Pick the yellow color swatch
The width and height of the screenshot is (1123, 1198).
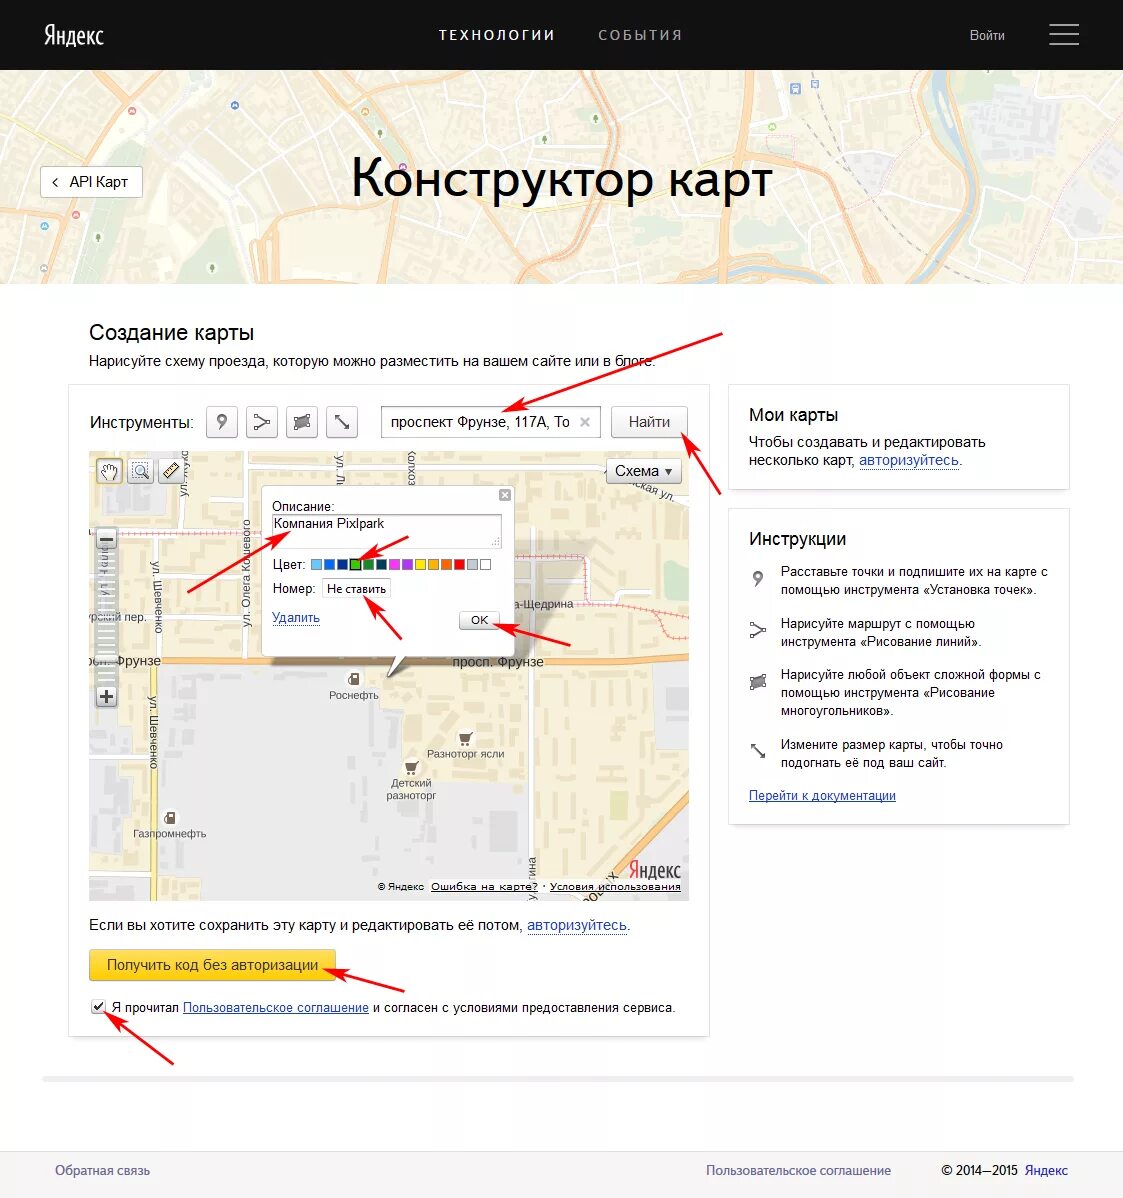pyautogui.click(x=420, y=565)
